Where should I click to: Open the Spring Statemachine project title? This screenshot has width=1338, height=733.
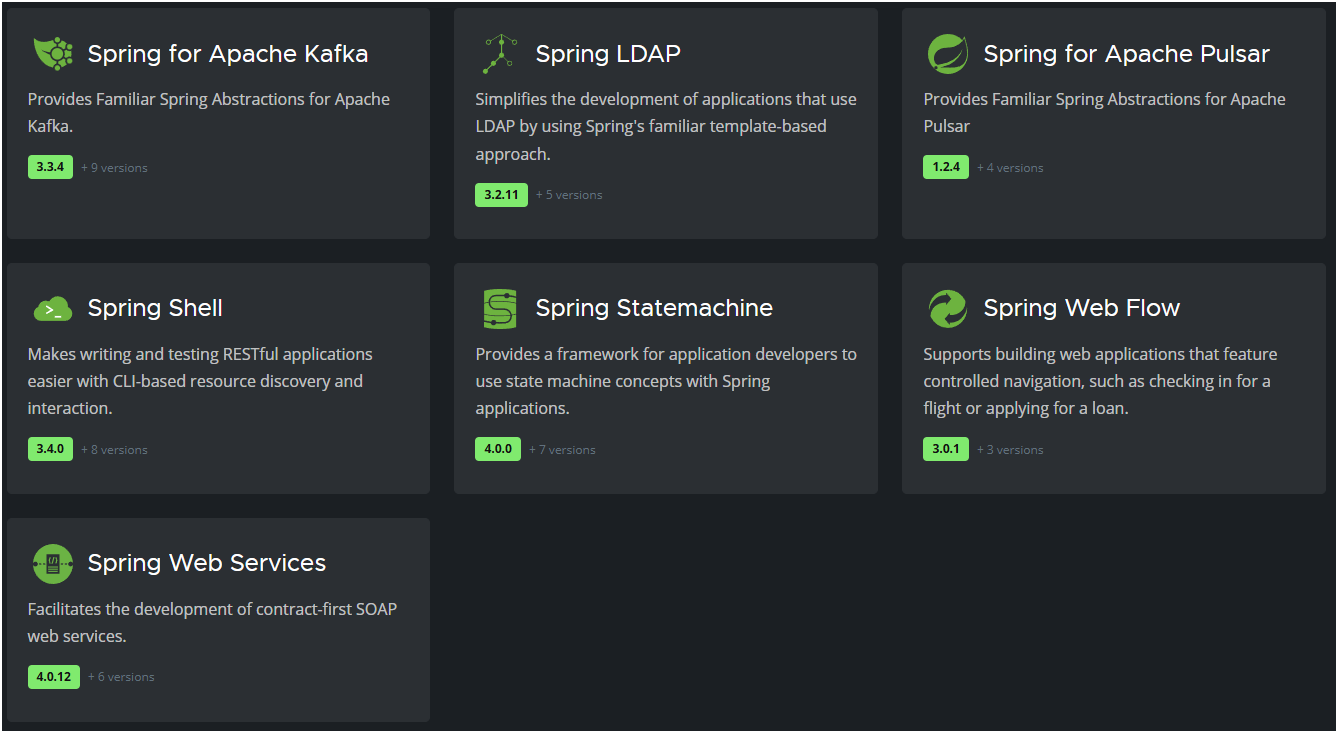(654, 308)
